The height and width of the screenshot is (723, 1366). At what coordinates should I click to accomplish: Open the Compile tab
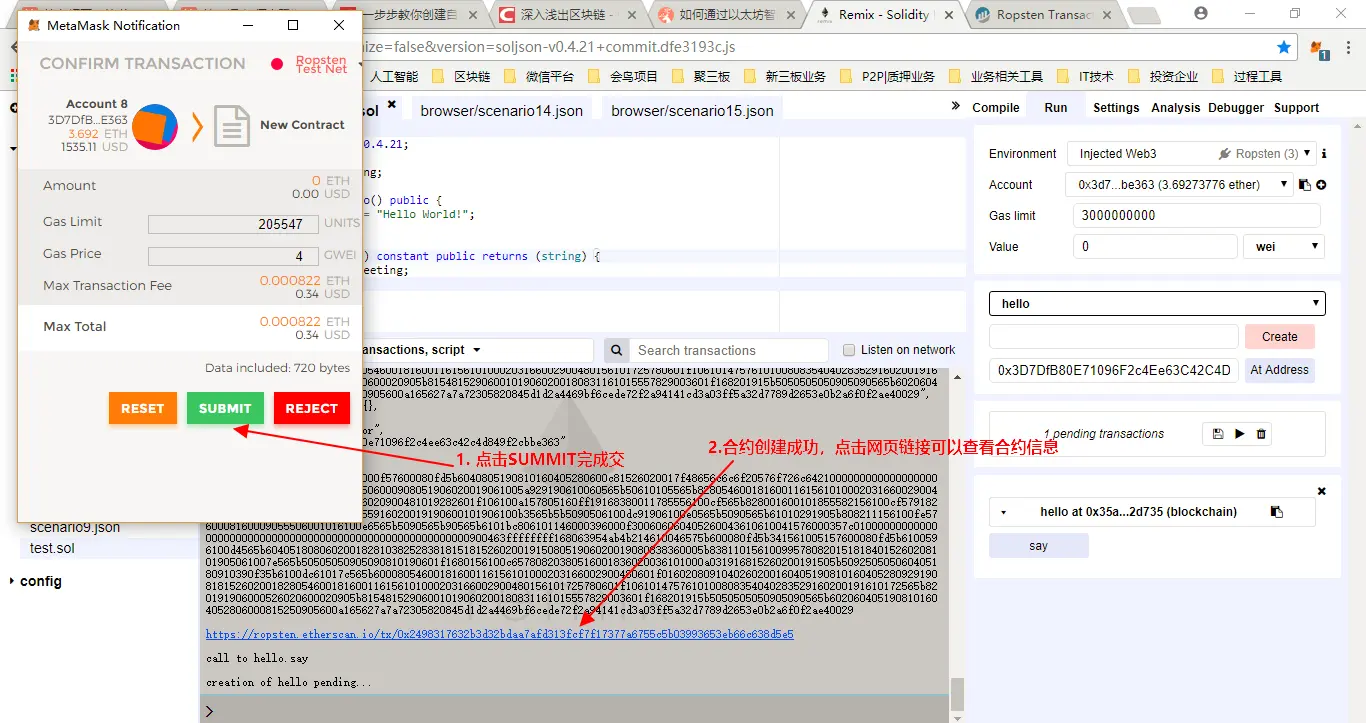[x=996, y=107]
